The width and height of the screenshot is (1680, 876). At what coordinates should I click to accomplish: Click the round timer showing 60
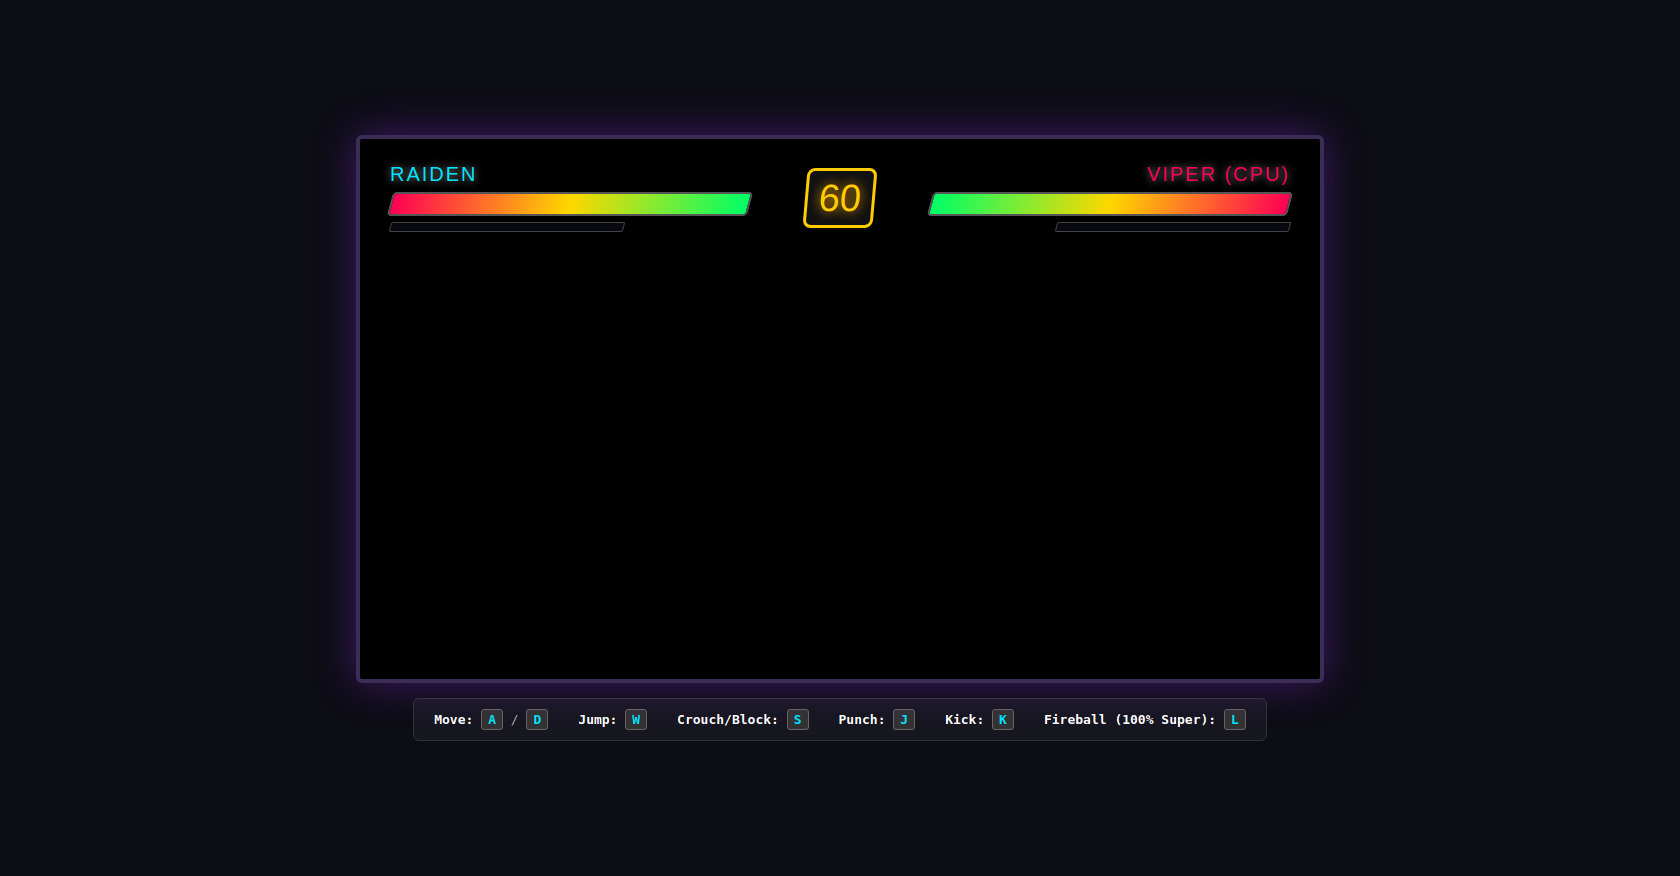click(x=840, y=198)
